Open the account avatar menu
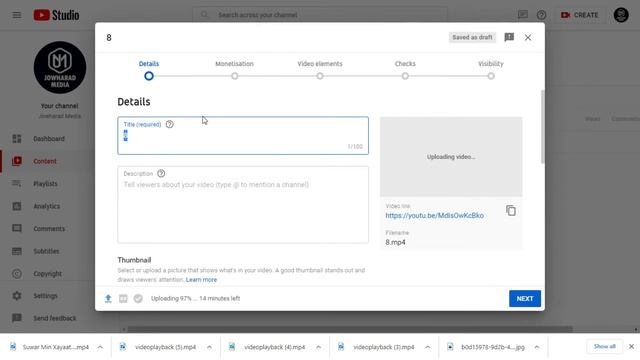Screen dimensions: 640x360 pyautogui.click(x=621, y=15)
